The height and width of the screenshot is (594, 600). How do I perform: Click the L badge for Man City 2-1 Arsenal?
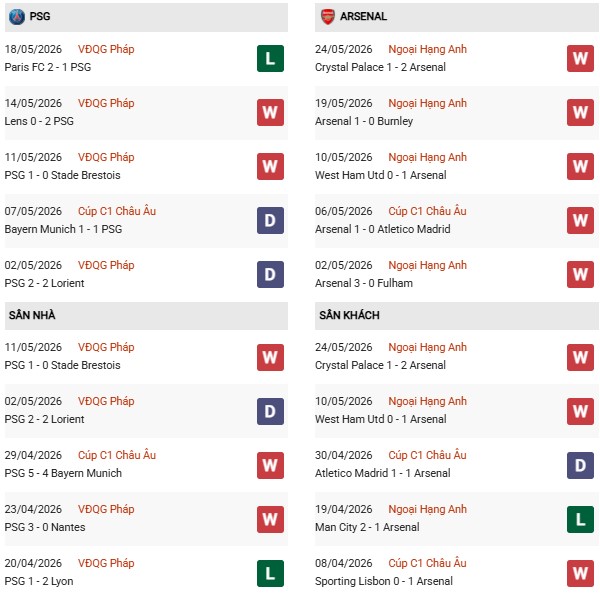click(x=580, y=519)
